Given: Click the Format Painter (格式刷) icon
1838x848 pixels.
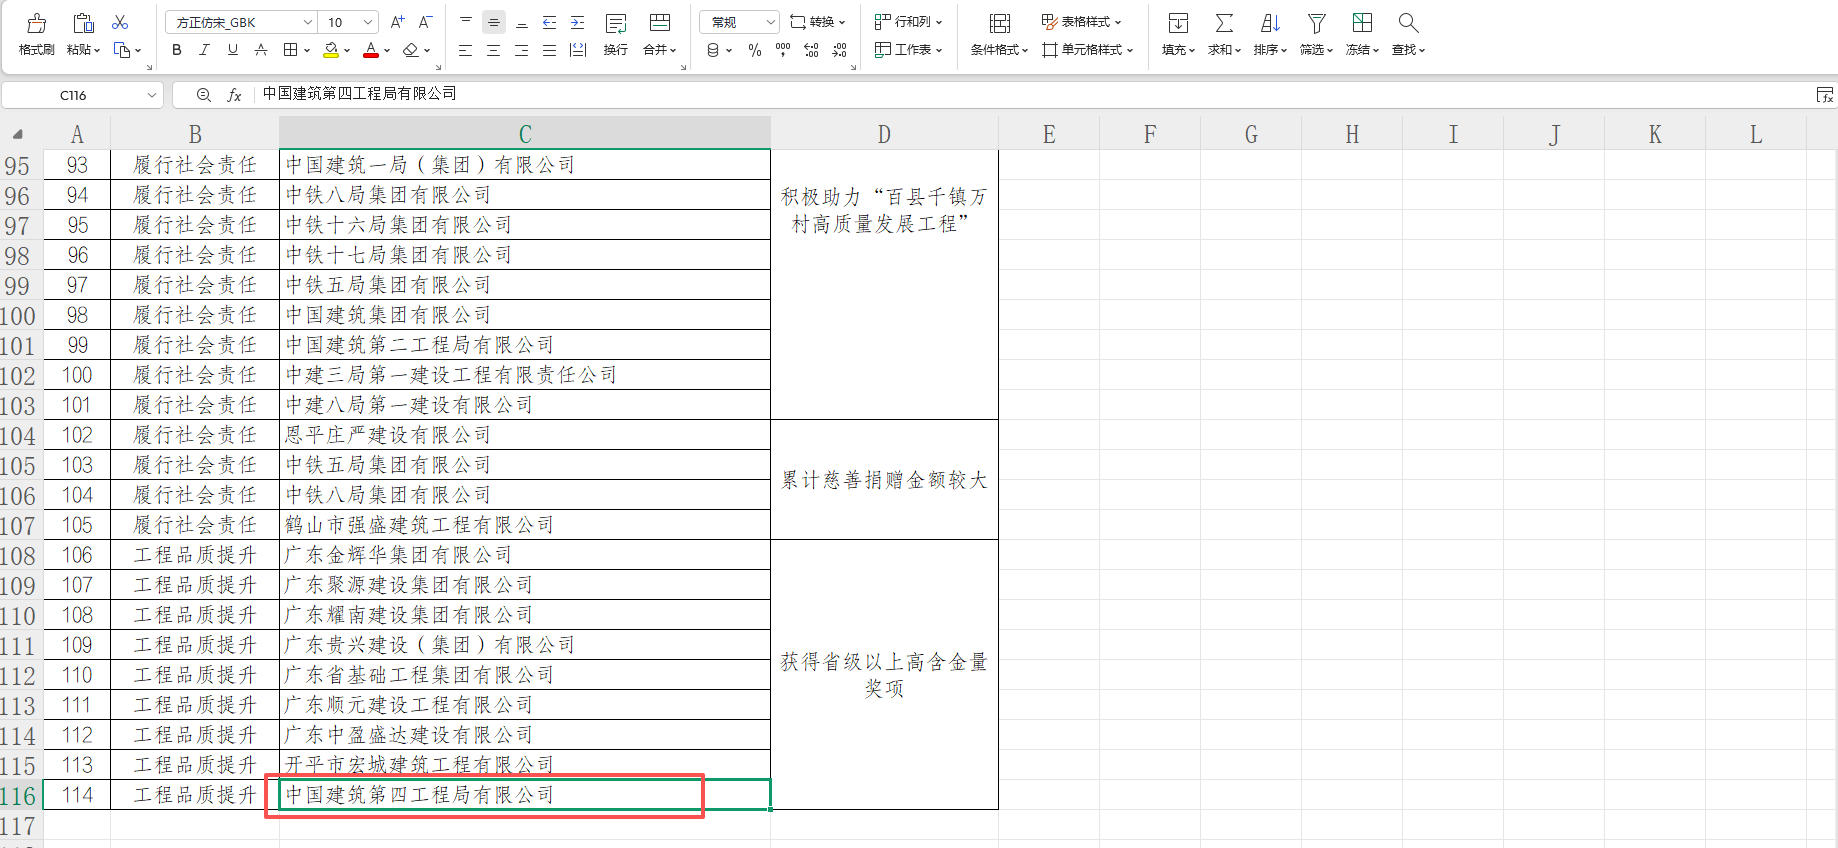Looking at the screenshot, I should (36, 24).
